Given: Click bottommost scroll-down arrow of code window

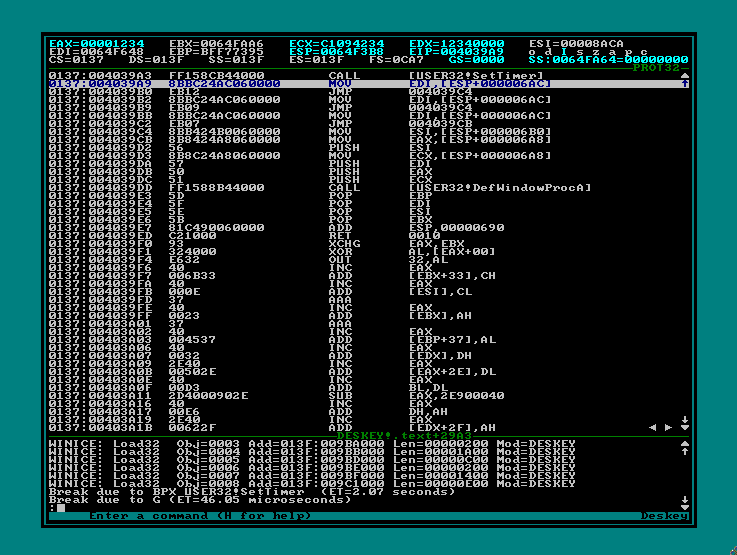Looking at the screenshot, I should (684, 427).
